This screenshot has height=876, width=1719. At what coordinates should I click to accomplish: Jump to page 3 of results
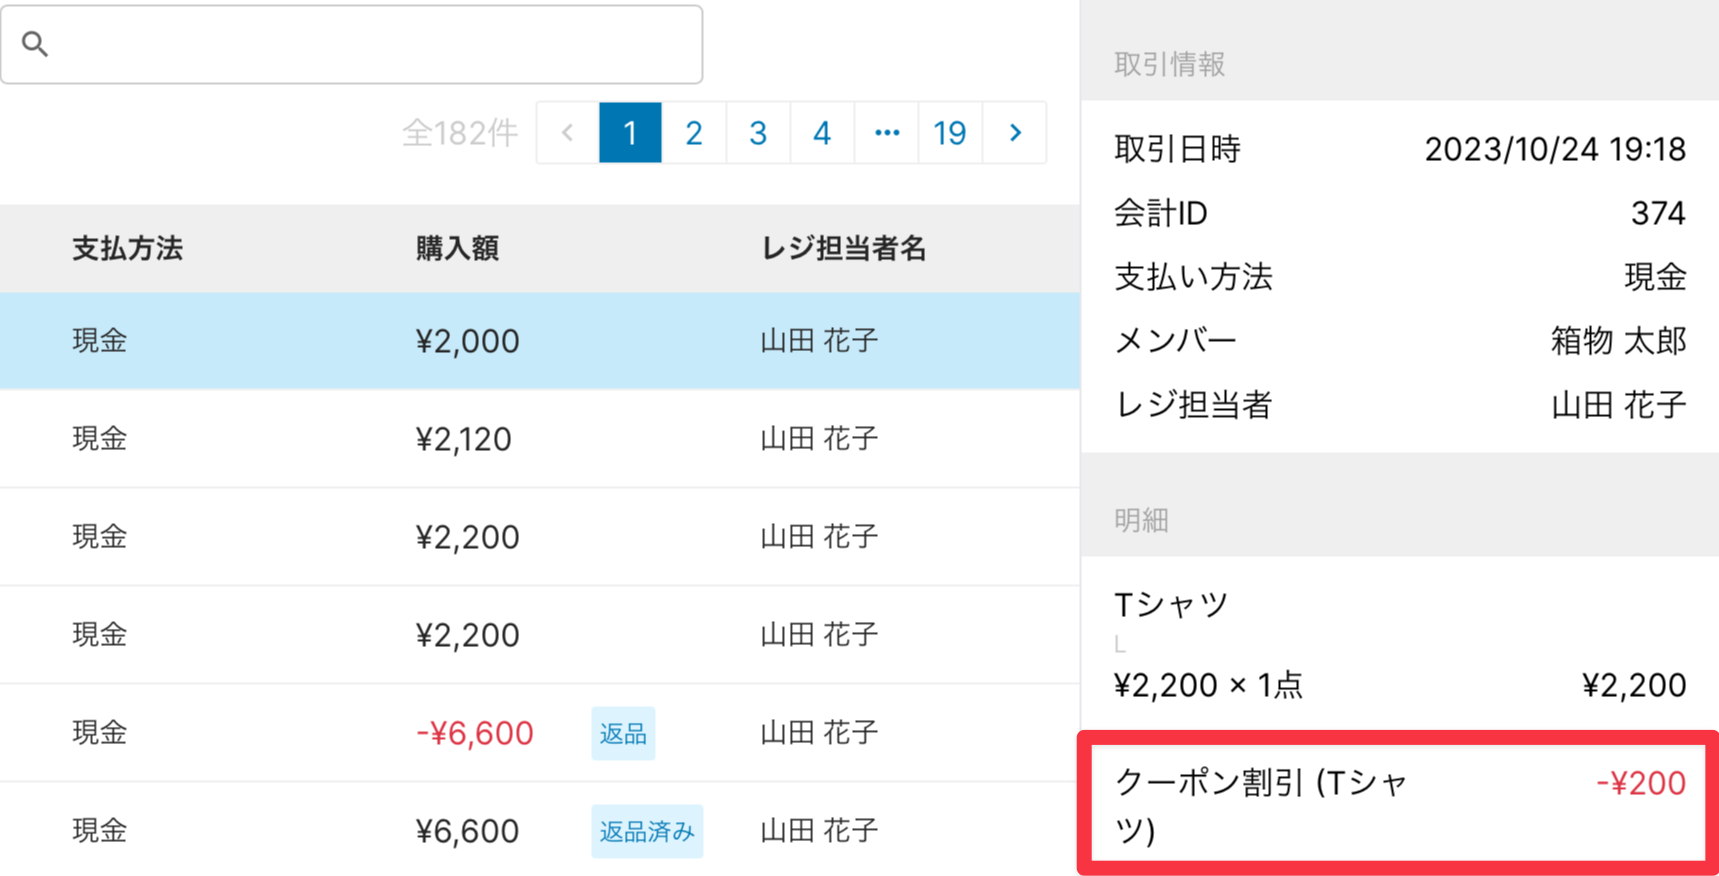click(758, 132)
